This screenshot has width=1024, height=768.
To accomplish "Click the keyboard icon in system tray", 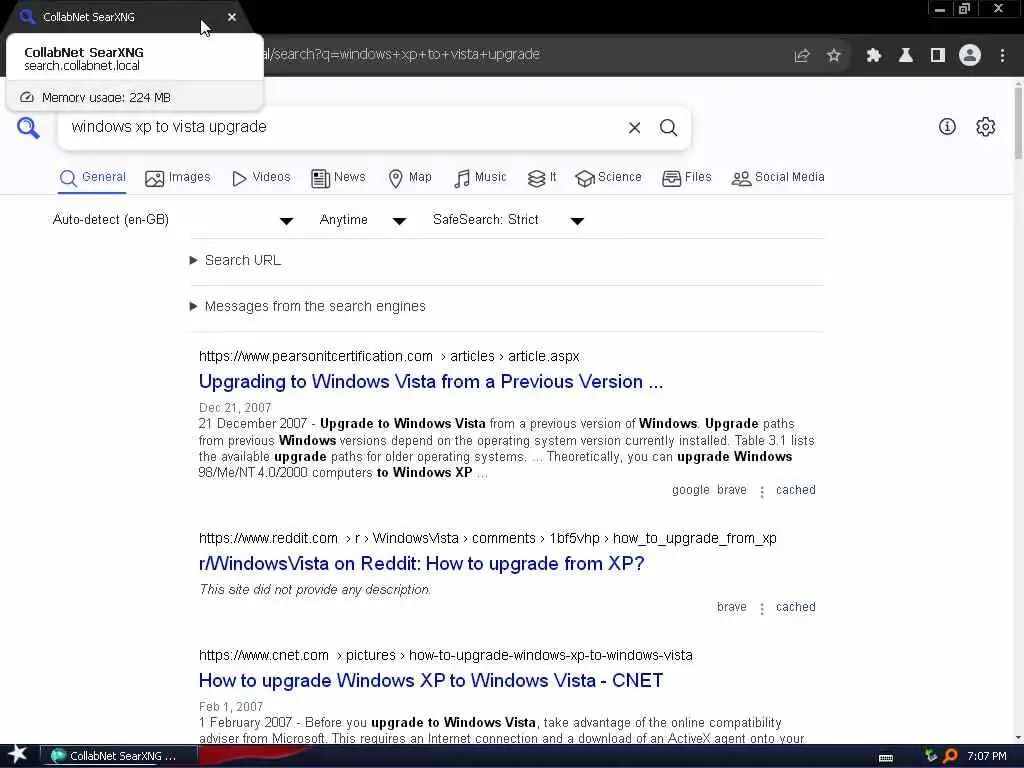I will pos(886,758).
